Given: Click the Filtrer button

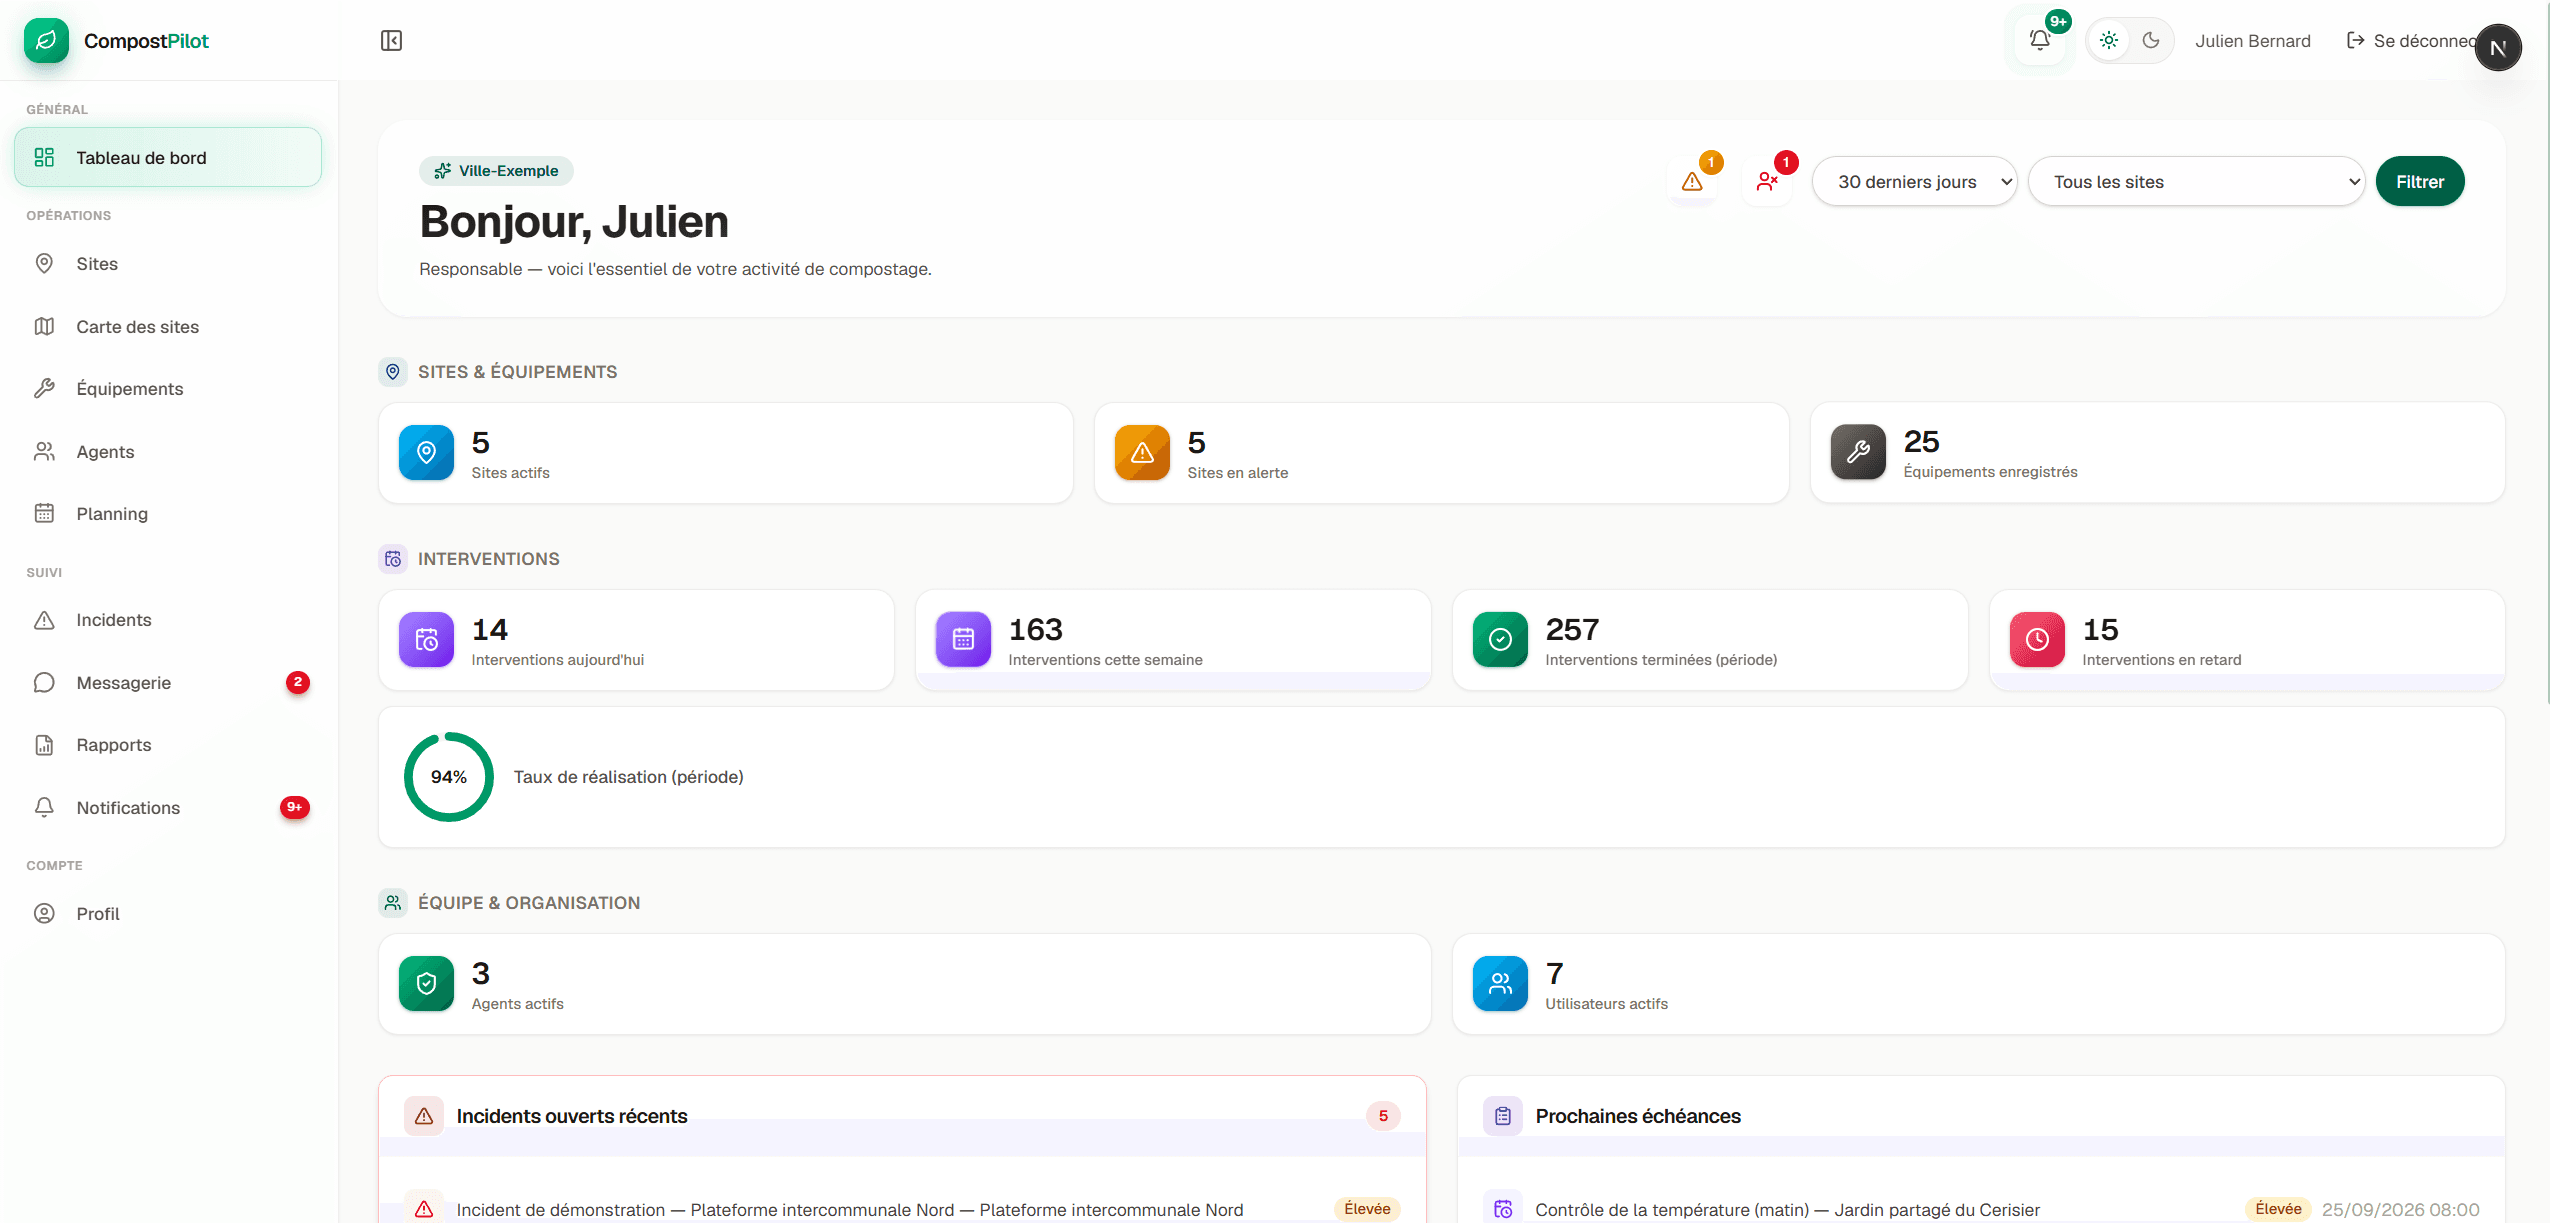Looking at the screenshot, I should pyautogui.click(x=2420, y=182).
